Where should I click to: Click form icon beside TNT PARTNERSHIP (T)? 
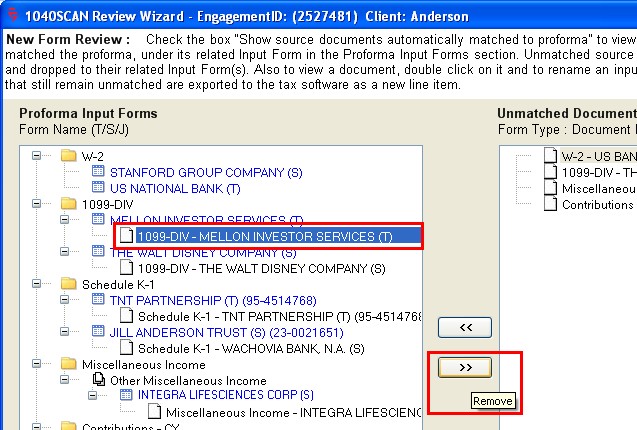coord(98,299)
